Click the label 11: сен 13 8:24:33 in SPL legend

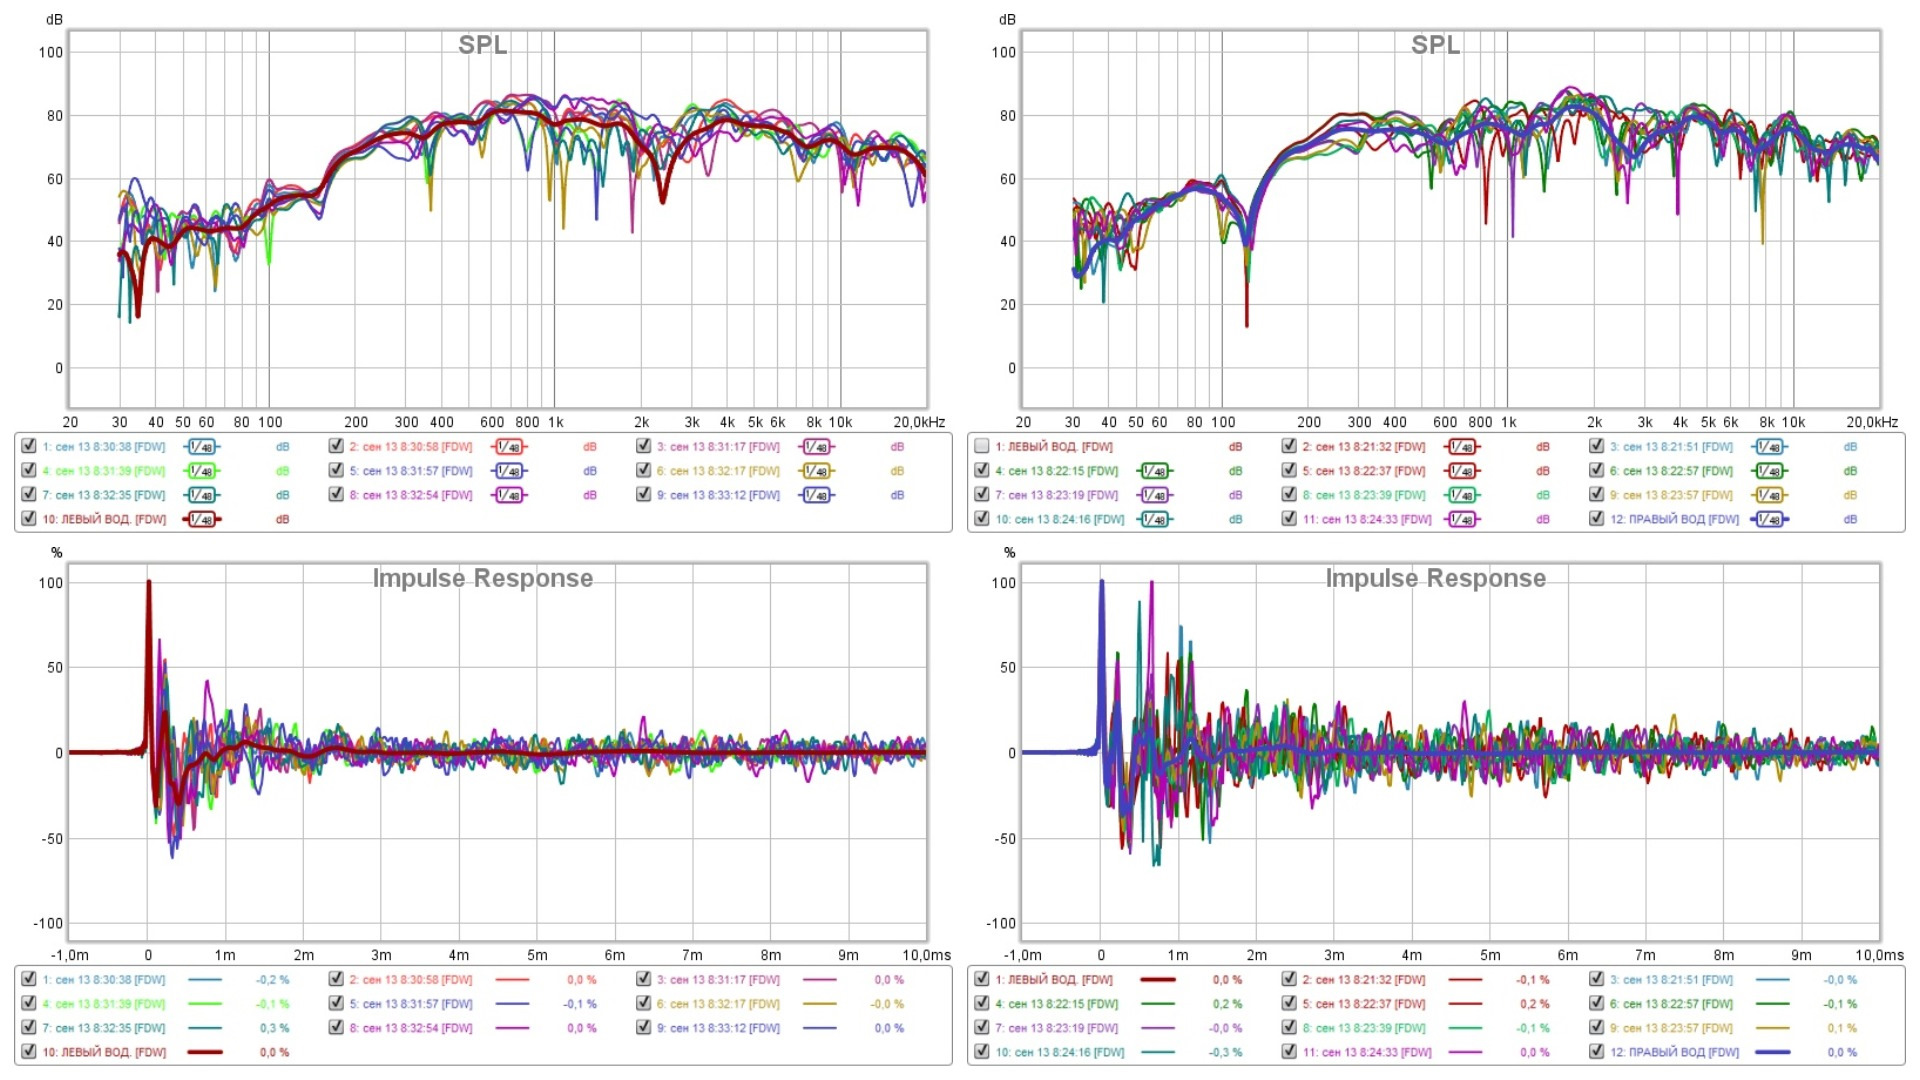(x=1366, y=519)
